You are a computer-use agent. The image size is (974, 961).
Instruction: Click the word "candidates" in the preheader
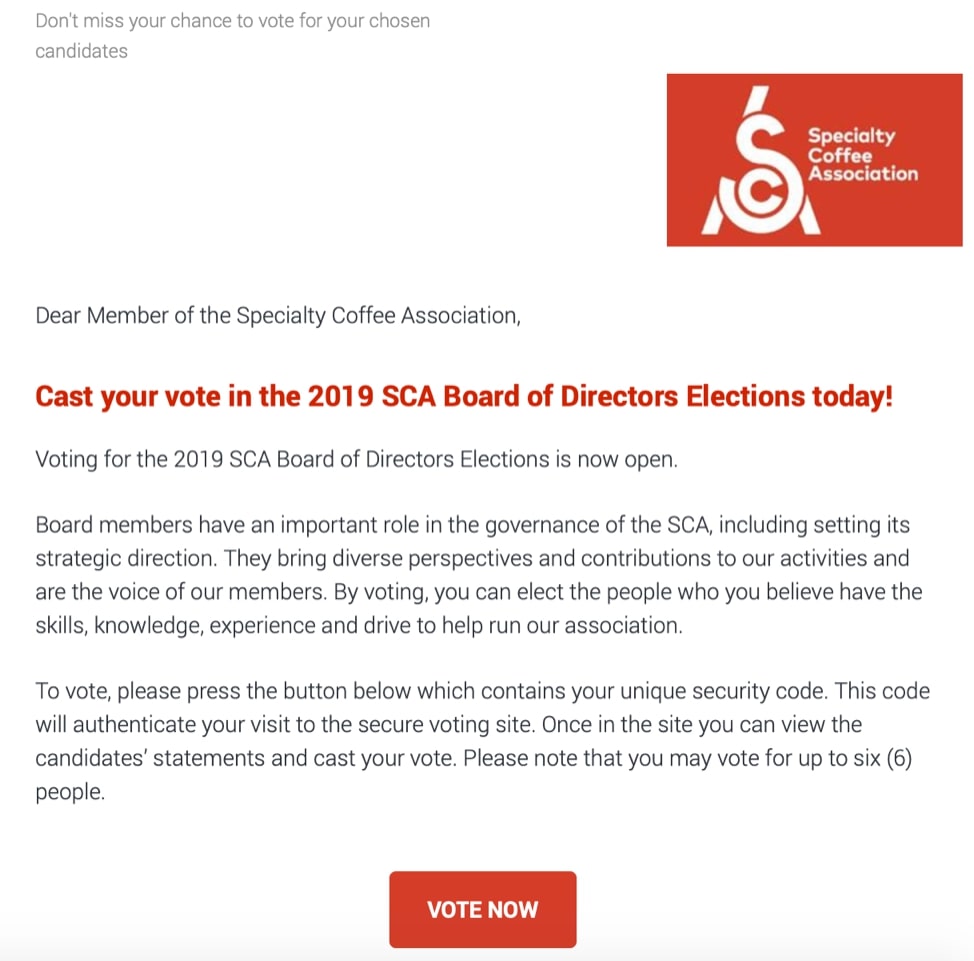[x=81, y=50]
